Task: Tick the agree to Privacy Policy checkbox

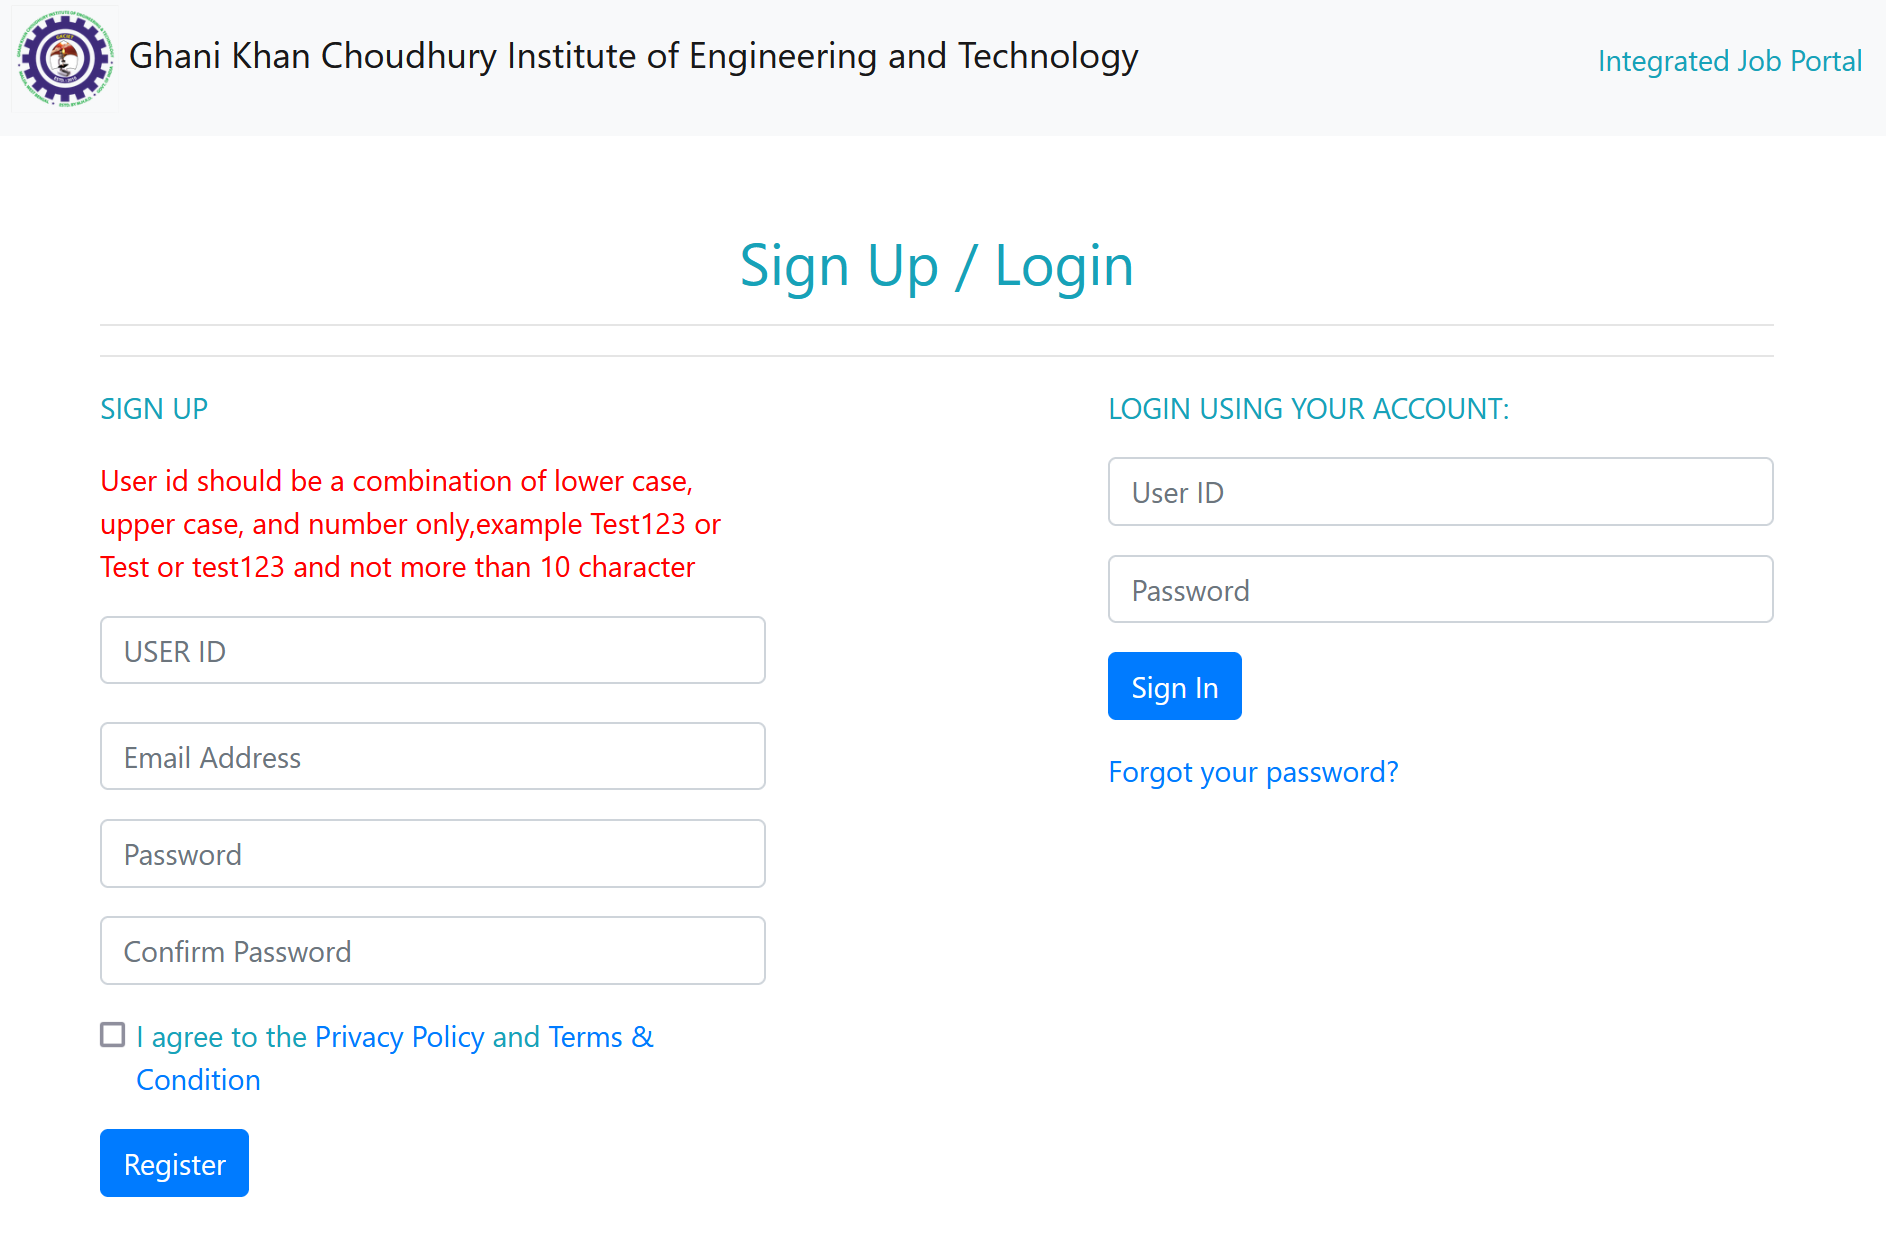Action: point(113,1035)
